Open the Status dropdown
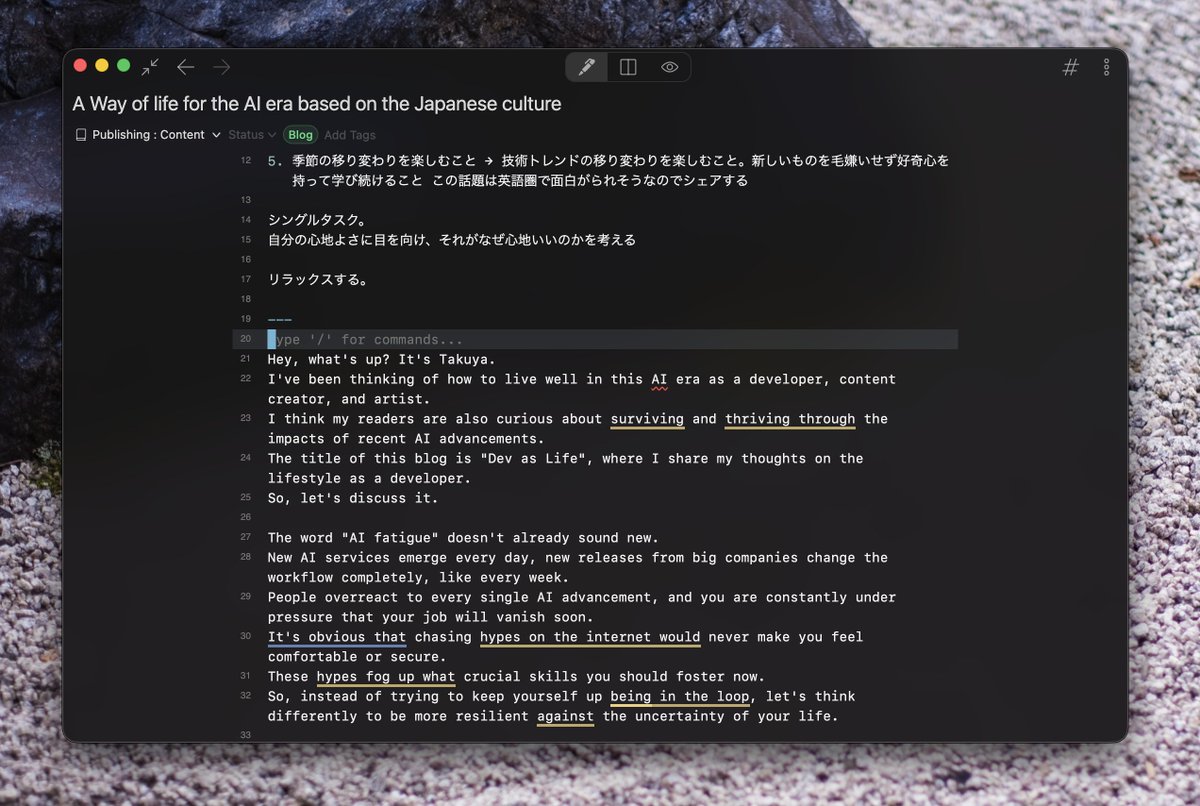 [252, 135]
